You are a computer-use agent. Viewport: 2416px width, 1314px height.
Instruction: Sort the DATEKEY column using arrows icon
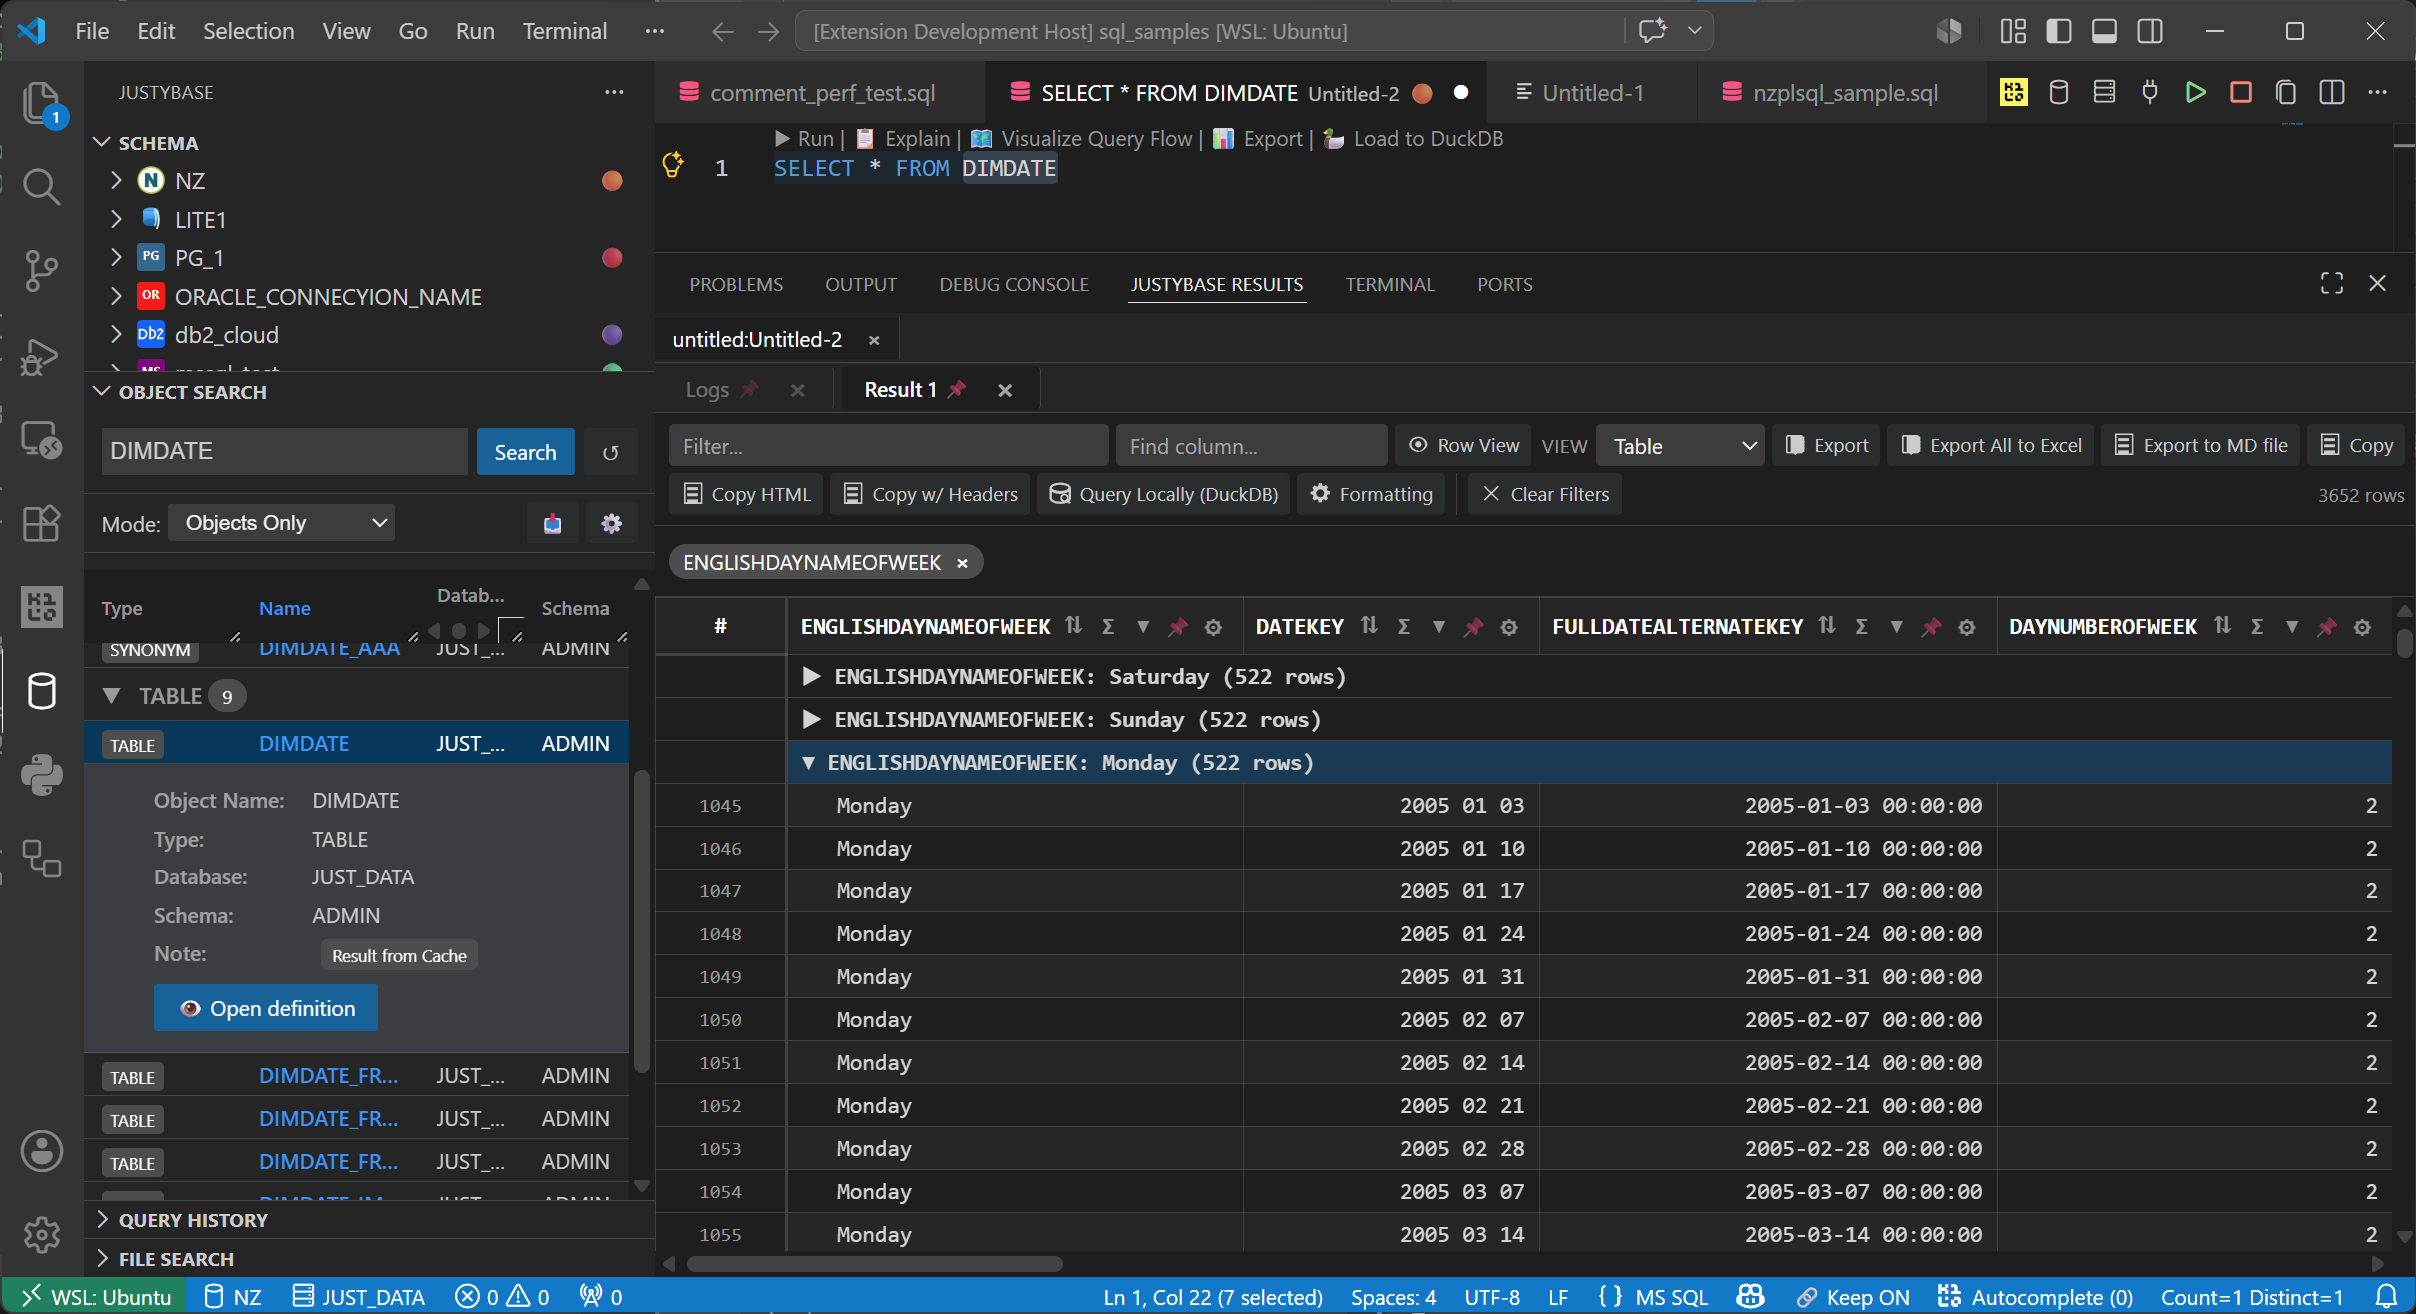pos(1369,626)
